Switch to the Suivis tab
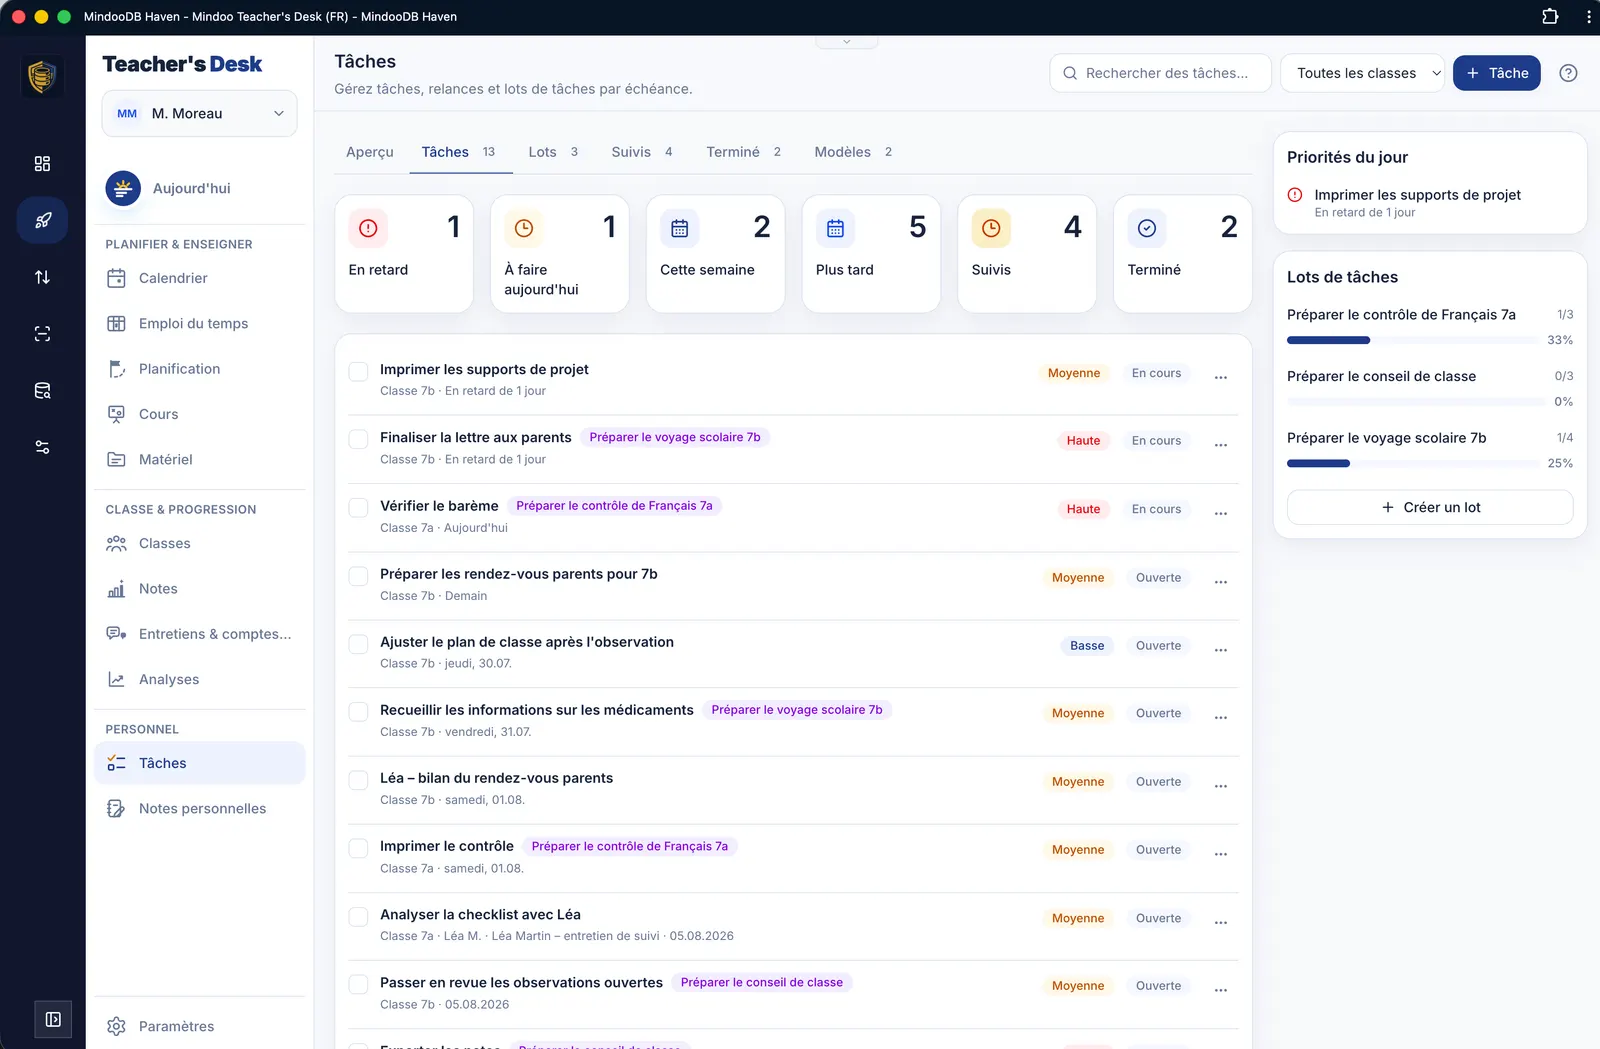This screenshot has width=1600, height=1049. coord(642,152)
